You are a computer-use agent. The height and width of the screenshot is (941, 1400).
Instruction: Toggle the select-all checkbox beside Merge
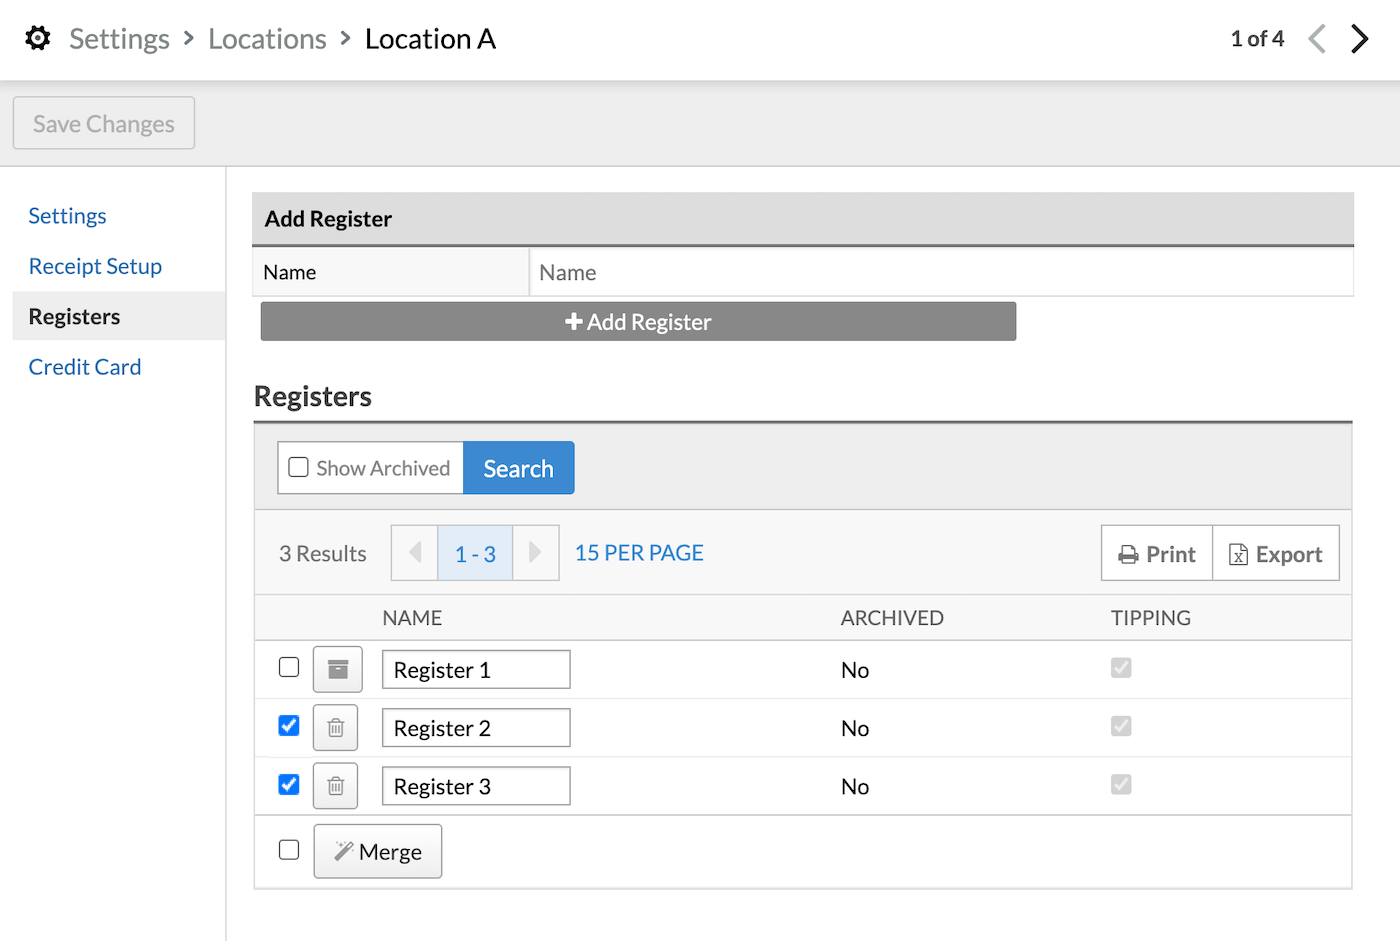click(x=289, y=850)
